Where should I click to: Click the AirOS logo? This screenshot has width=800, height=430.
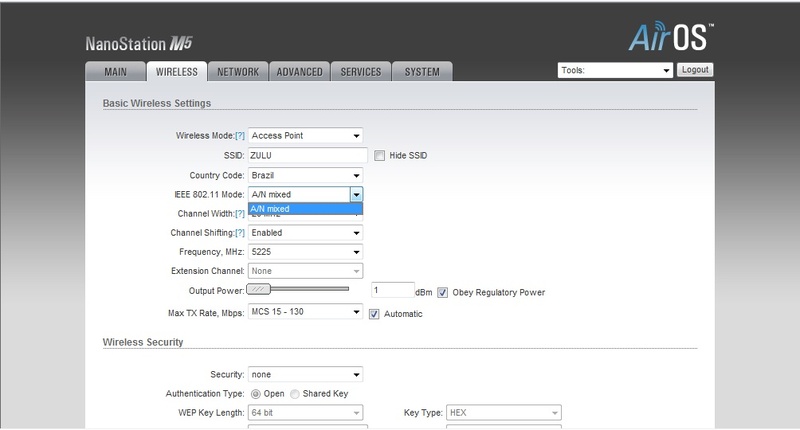click(x=670, y=37)
